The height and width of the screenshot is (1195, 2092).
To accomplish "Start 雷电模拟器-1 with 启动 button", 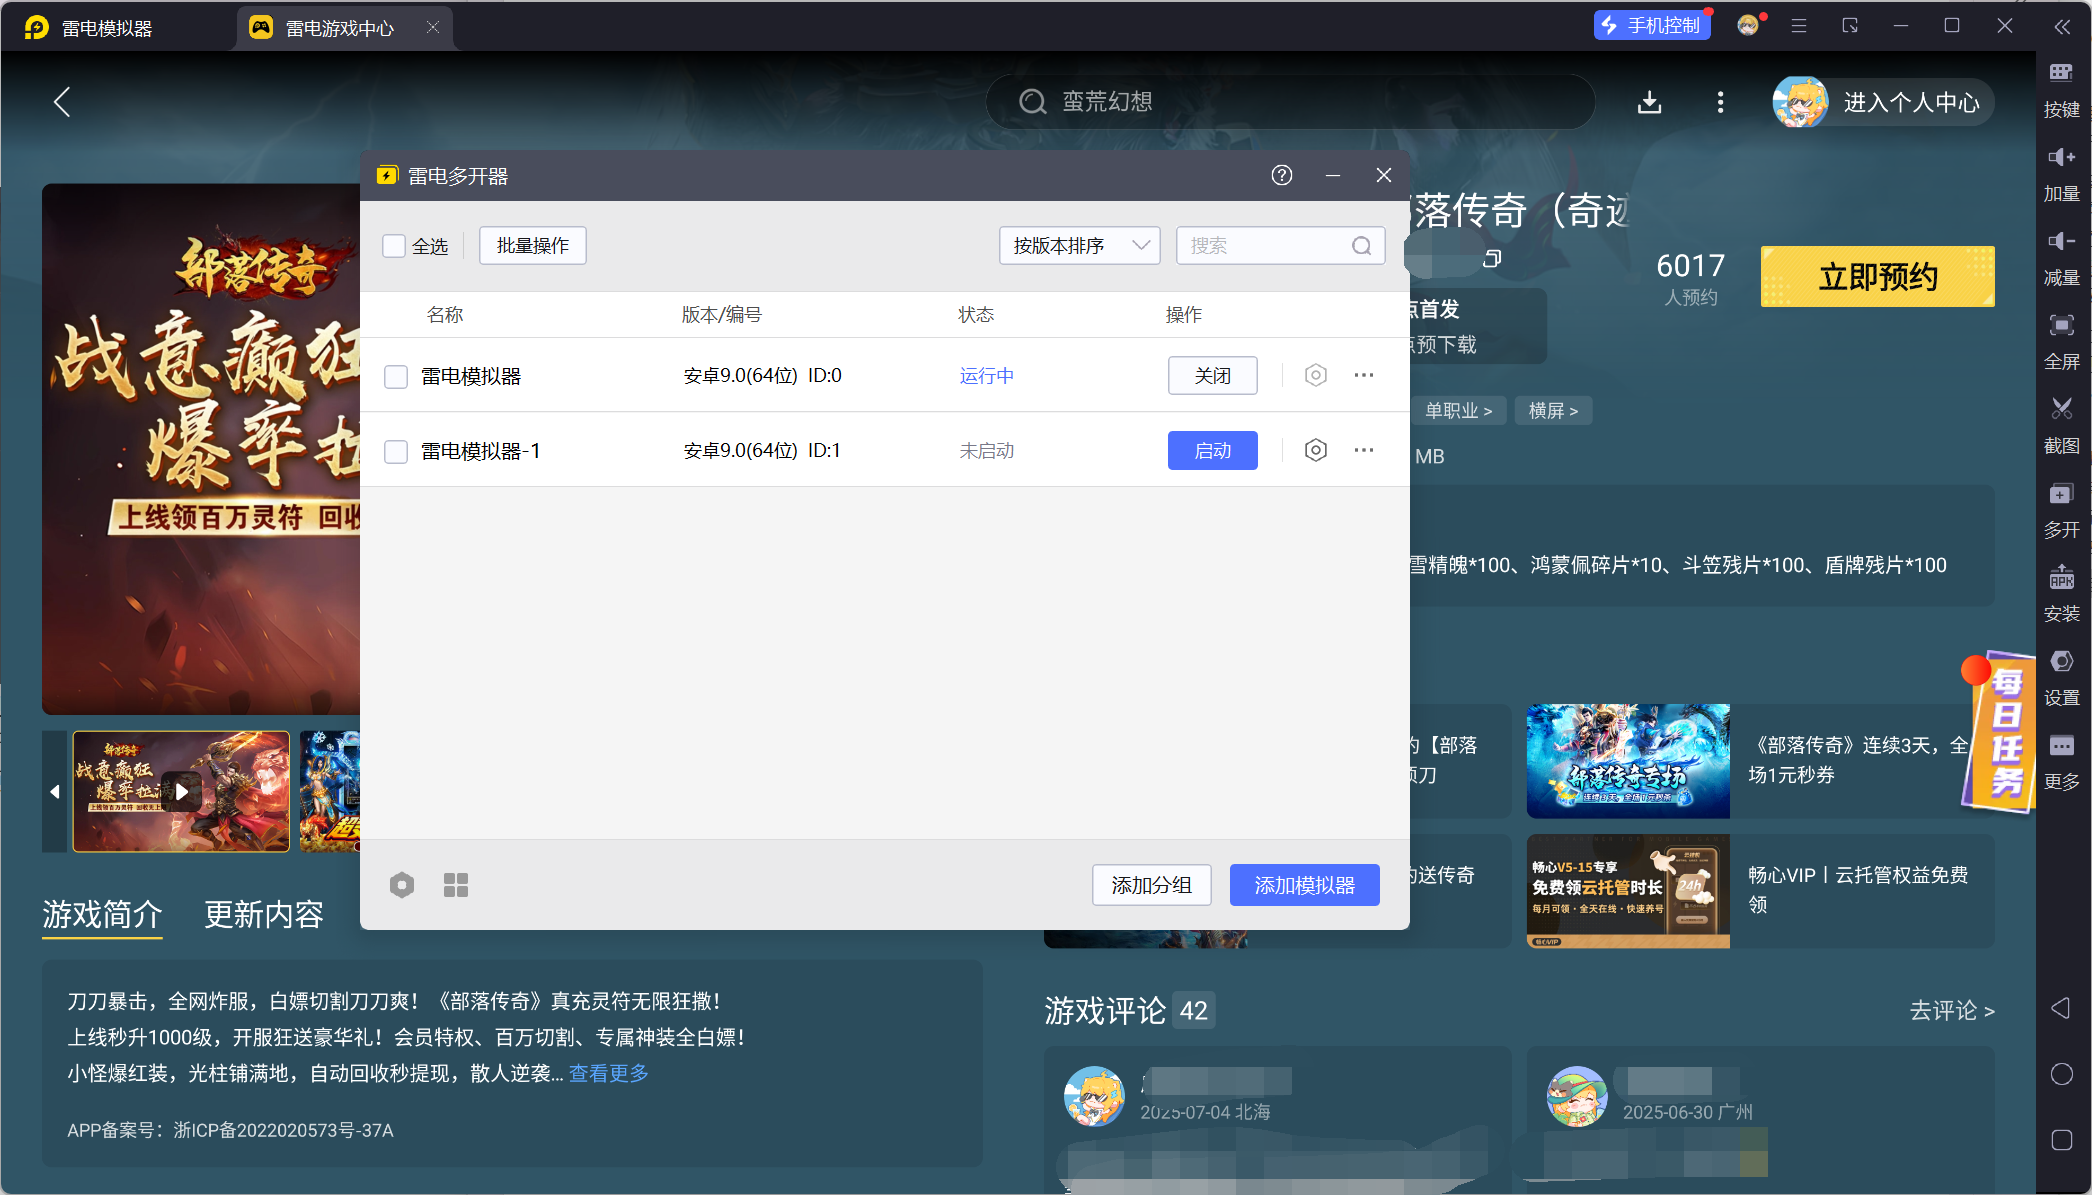I will coord(1212,450).
